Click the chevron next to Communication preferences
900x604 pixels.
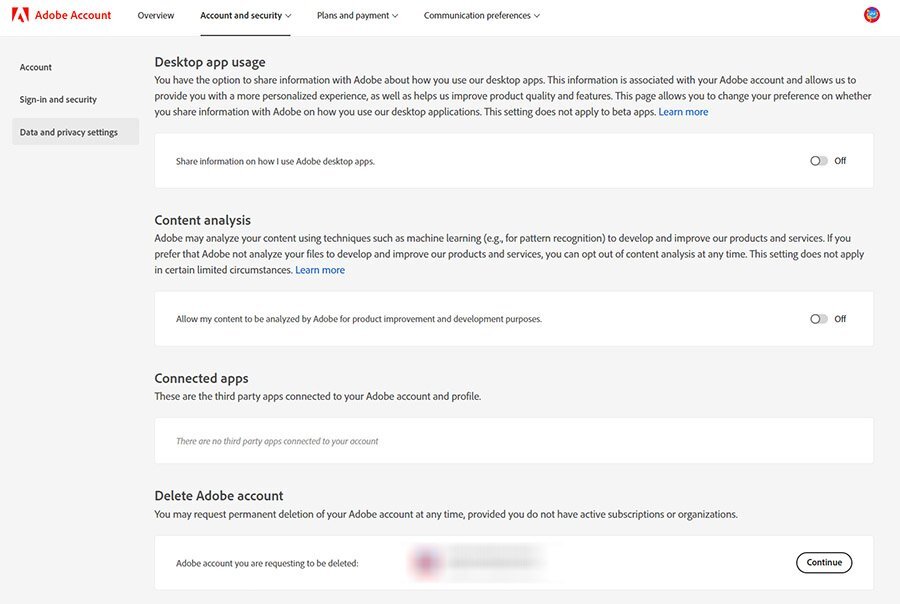point(537,16)
